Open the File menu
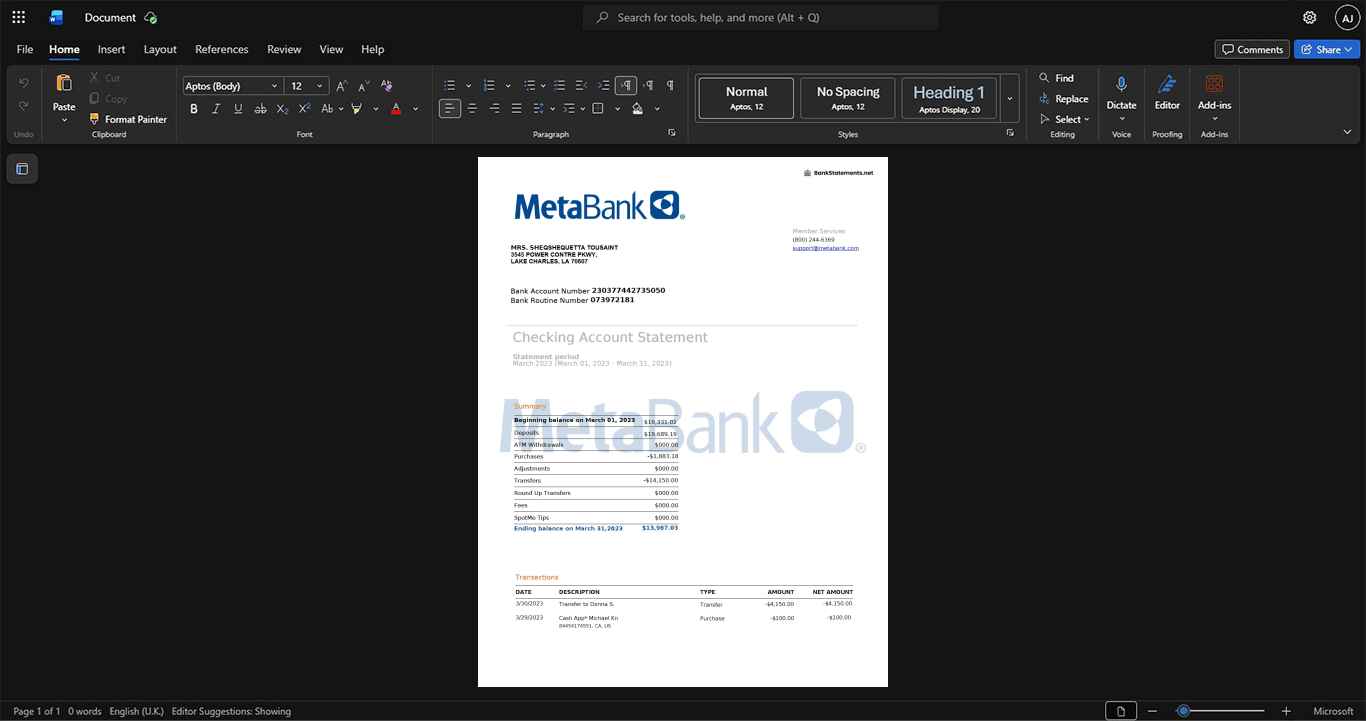The width and height of the screenshot is (1366, 721). (25, 49)
